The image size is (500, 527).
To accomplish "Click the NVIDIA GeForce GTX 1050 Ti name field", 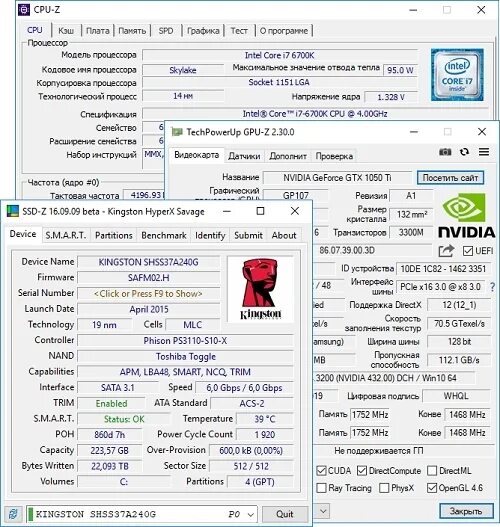I will 337,177.
